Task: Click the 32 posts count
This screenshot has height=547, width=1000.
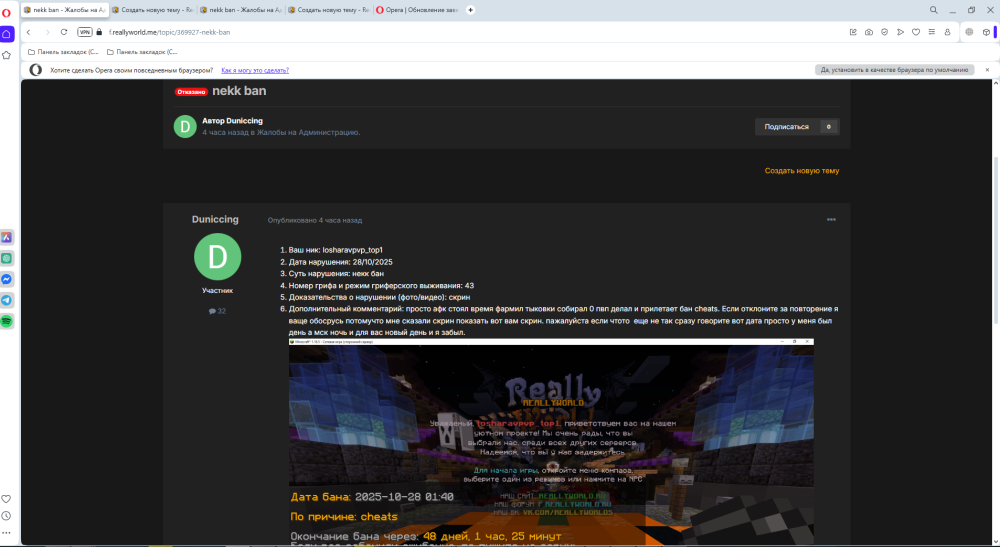Action: [217, 311]
